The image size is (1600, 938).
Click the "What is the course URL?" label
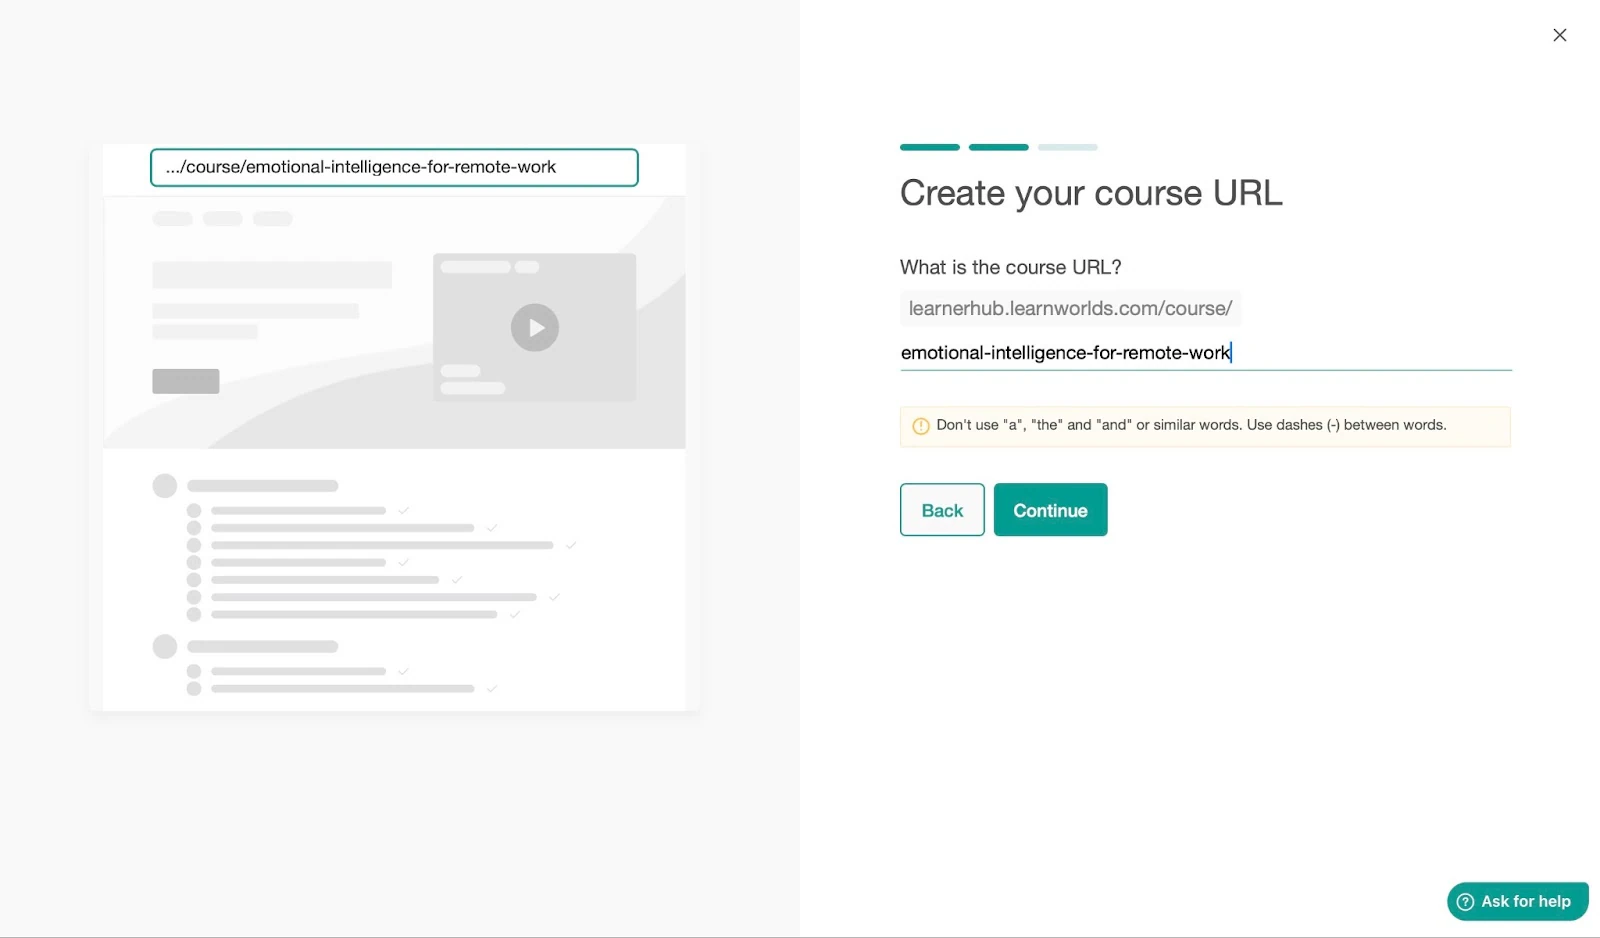point(1011,267)
